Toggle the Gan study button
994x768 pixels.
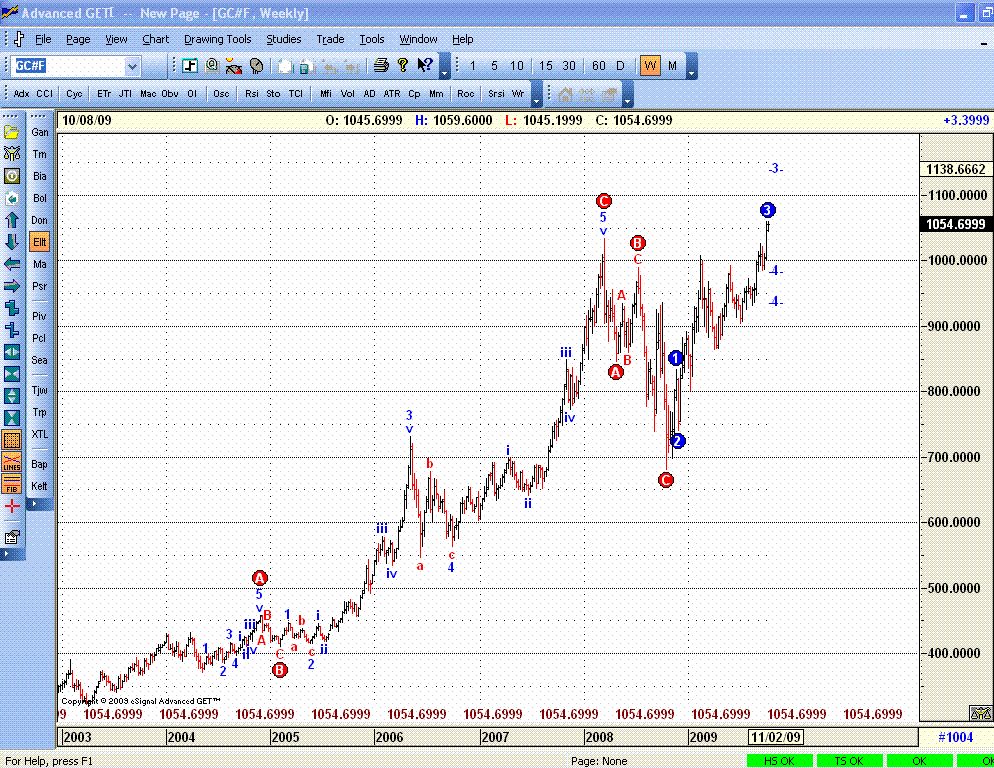pos(39,132)
